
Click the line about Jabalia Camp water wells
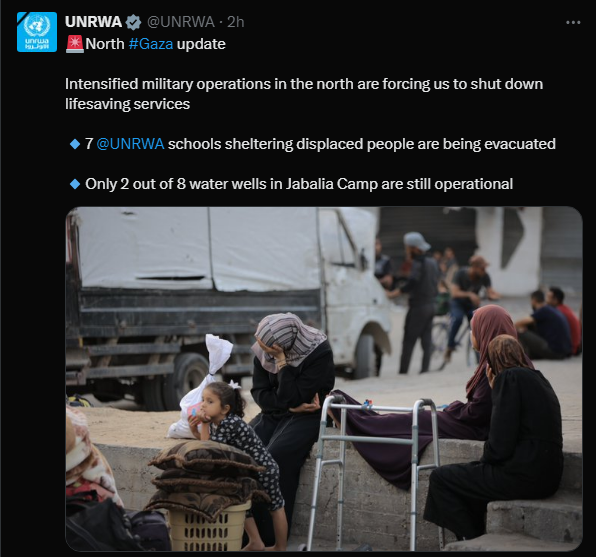coord(299,184)
